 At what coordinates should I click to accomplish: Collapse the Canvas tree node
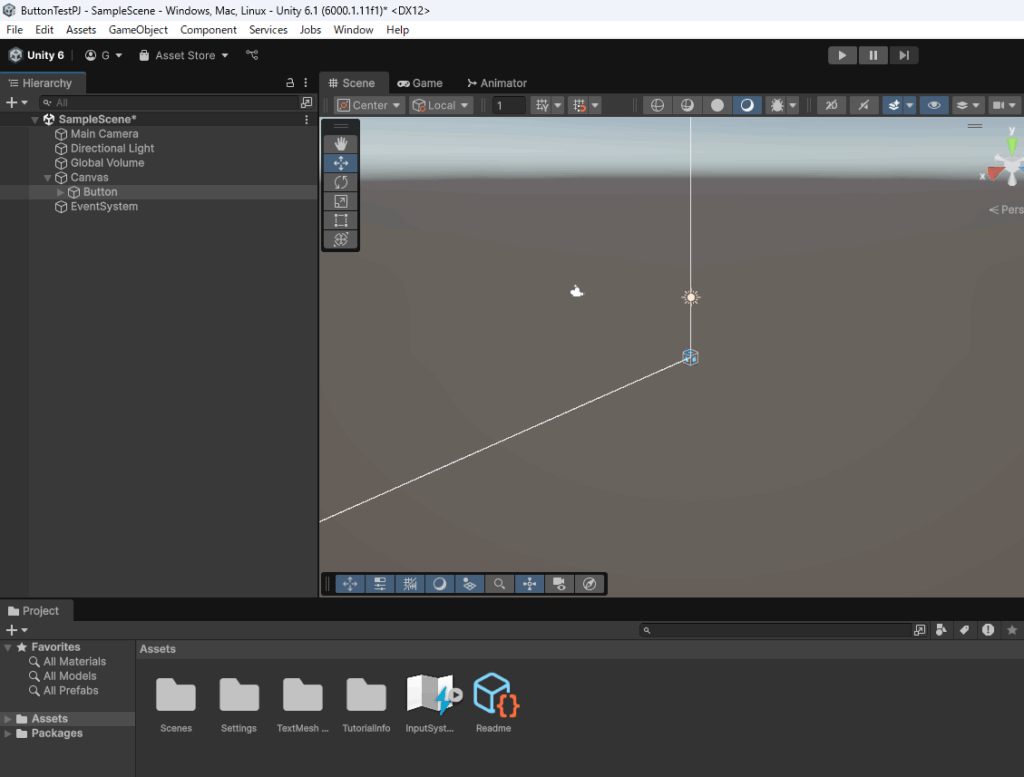coord(47,178)
